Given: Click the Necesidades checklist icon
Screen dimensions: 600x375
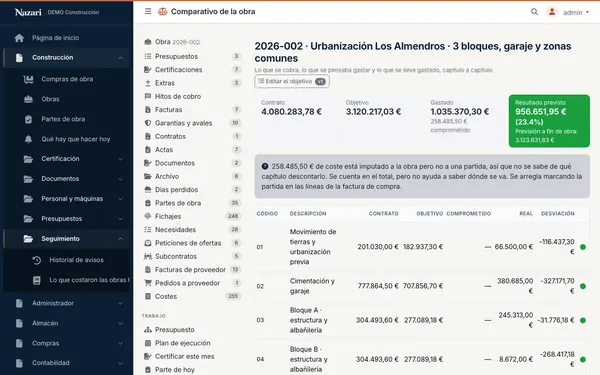Looking at the screenshot, I should [x=148, y=230].
